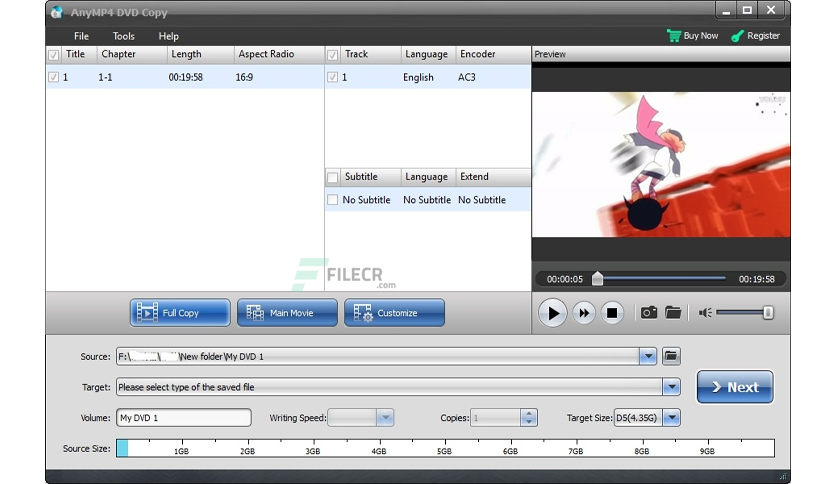Expand the Target type dropdown
The width and height of the screenshot is (836, 484).
coord(671,387)
